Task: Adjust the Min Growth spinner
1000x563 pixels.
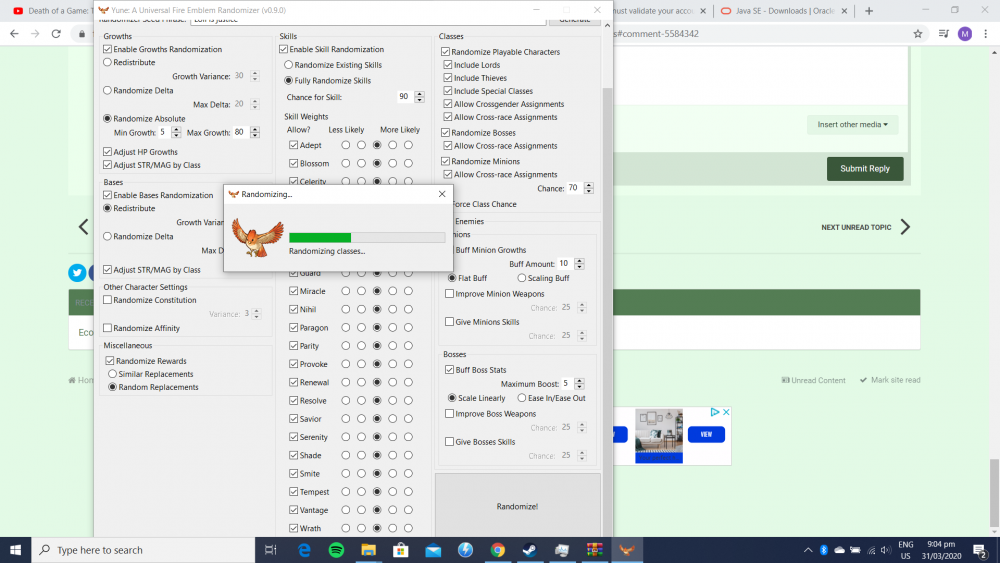Action: [x=176, y=133]
